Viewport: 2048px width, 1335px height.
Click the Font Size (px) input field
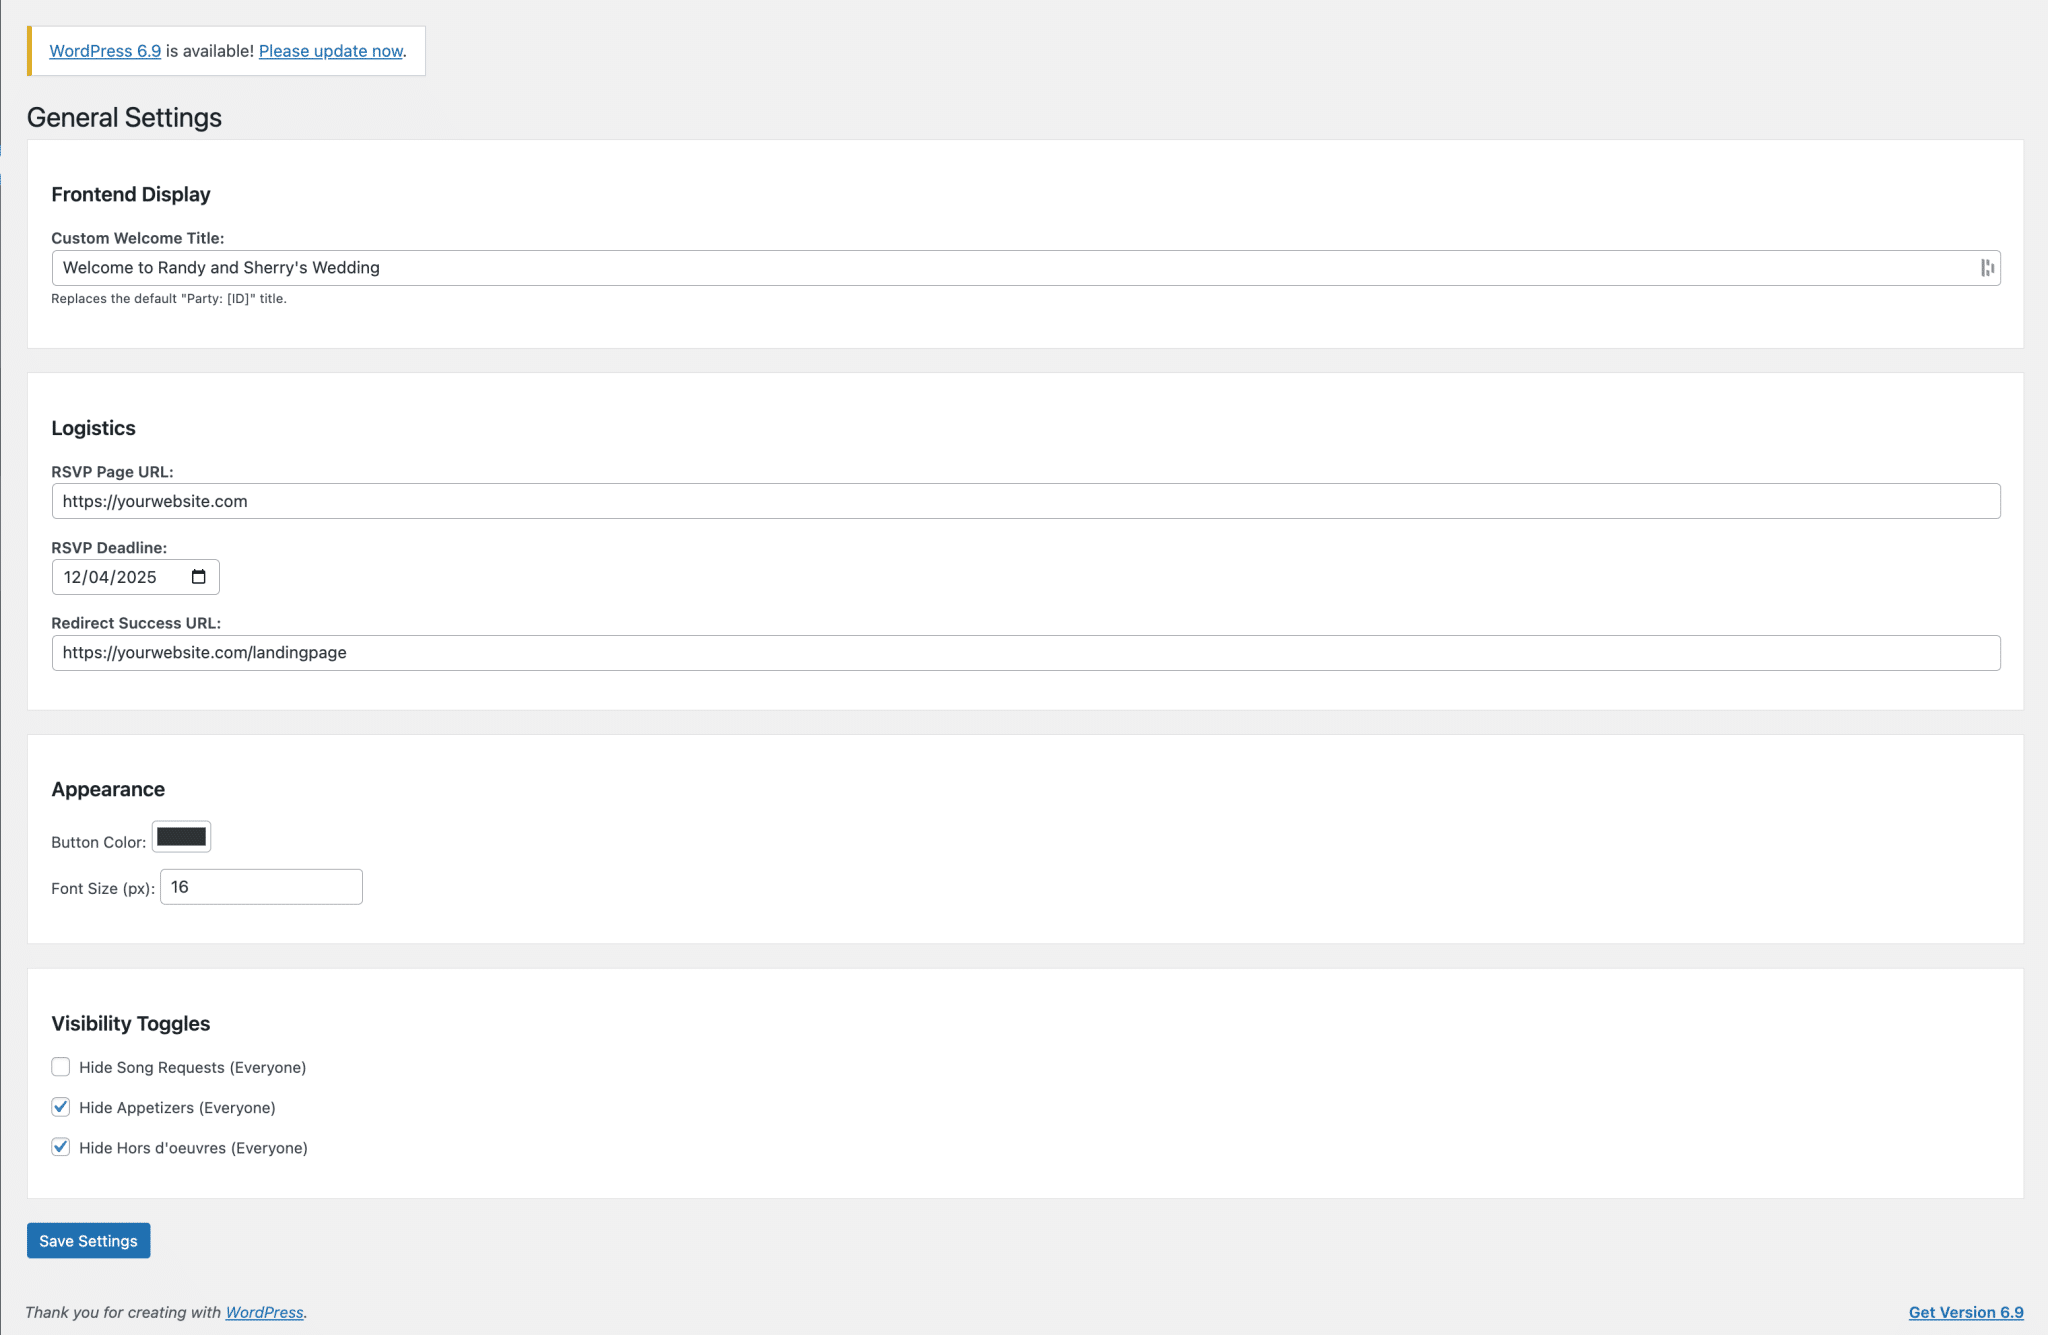[x=261, y=887]
